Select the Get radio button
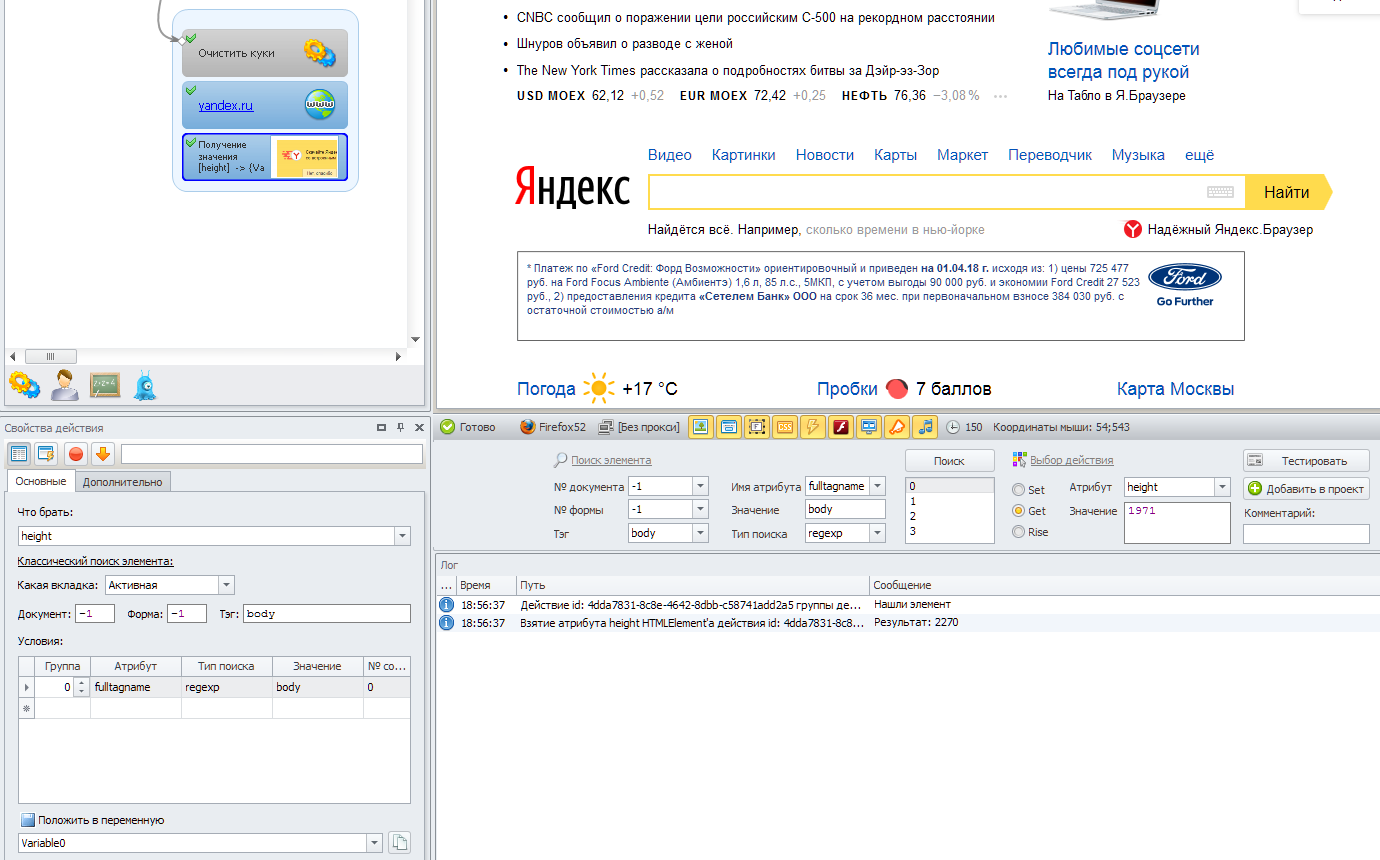This screenshot has height=860, width=1380. 1019,511
